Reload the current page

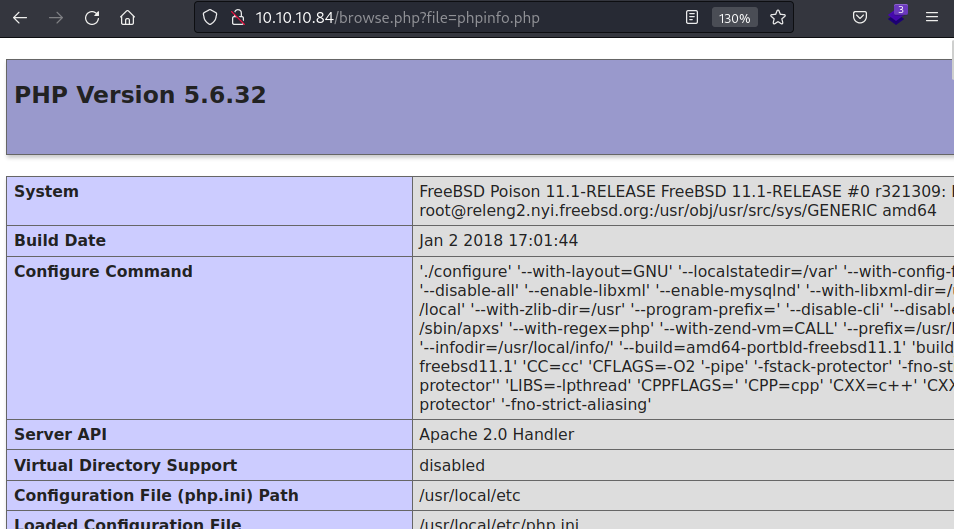(92, 18)
